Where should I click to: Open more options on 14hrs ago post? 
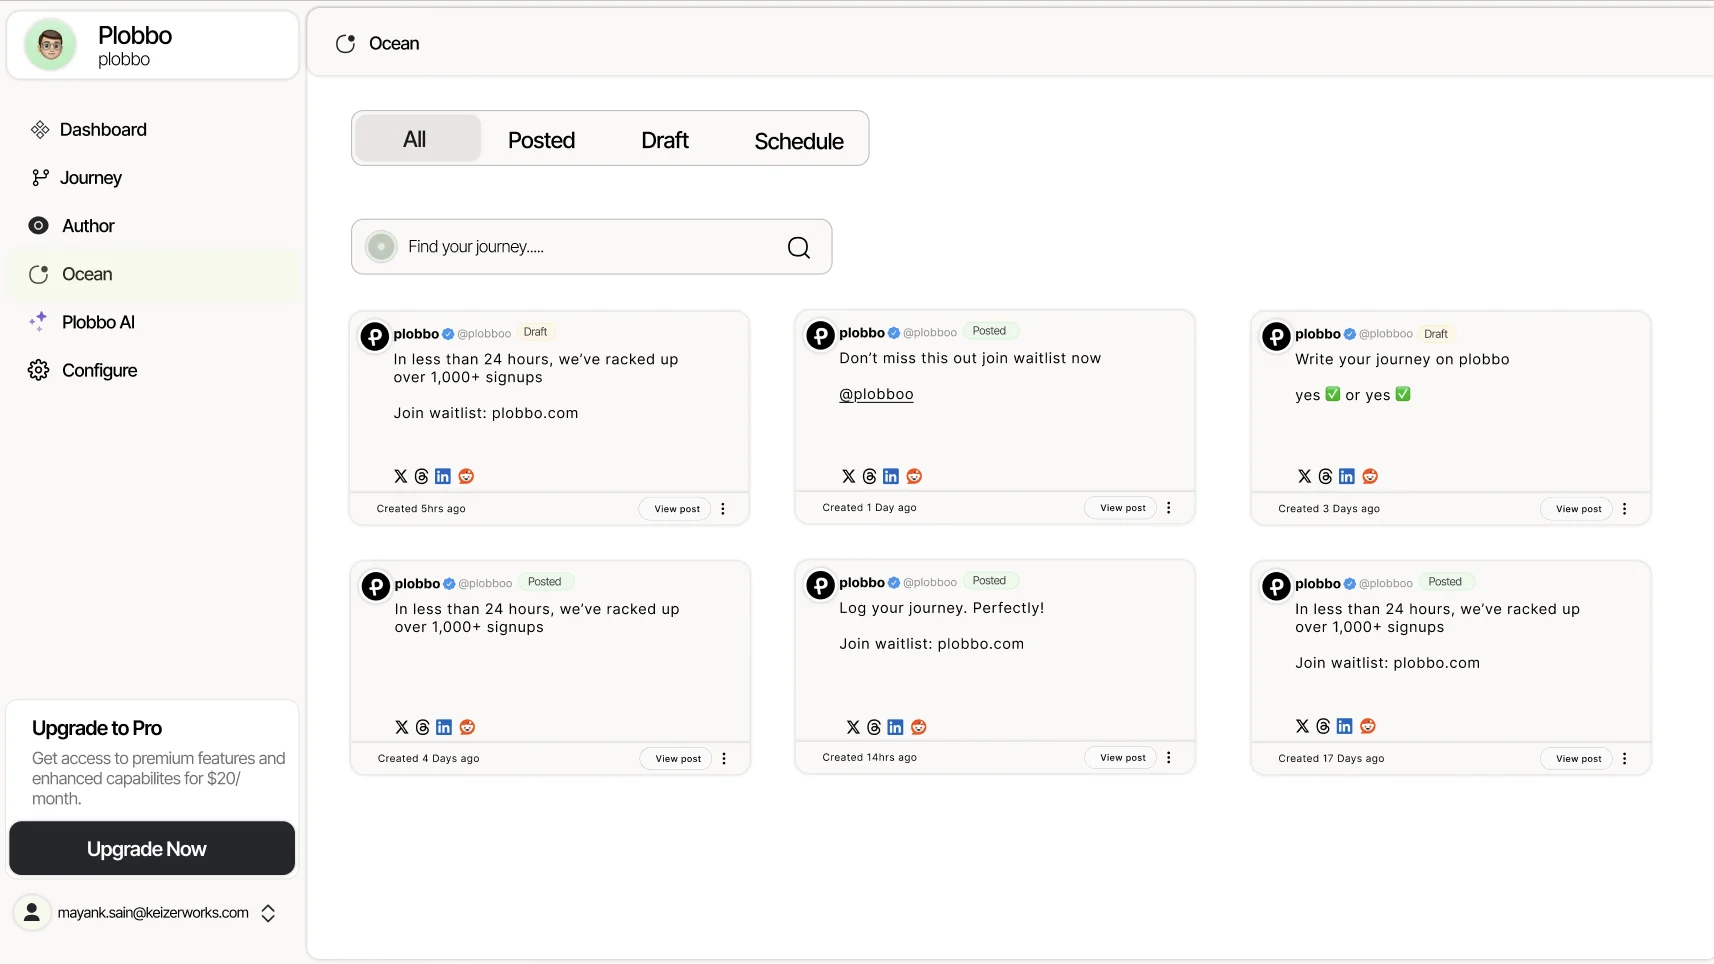[1169, 758]
